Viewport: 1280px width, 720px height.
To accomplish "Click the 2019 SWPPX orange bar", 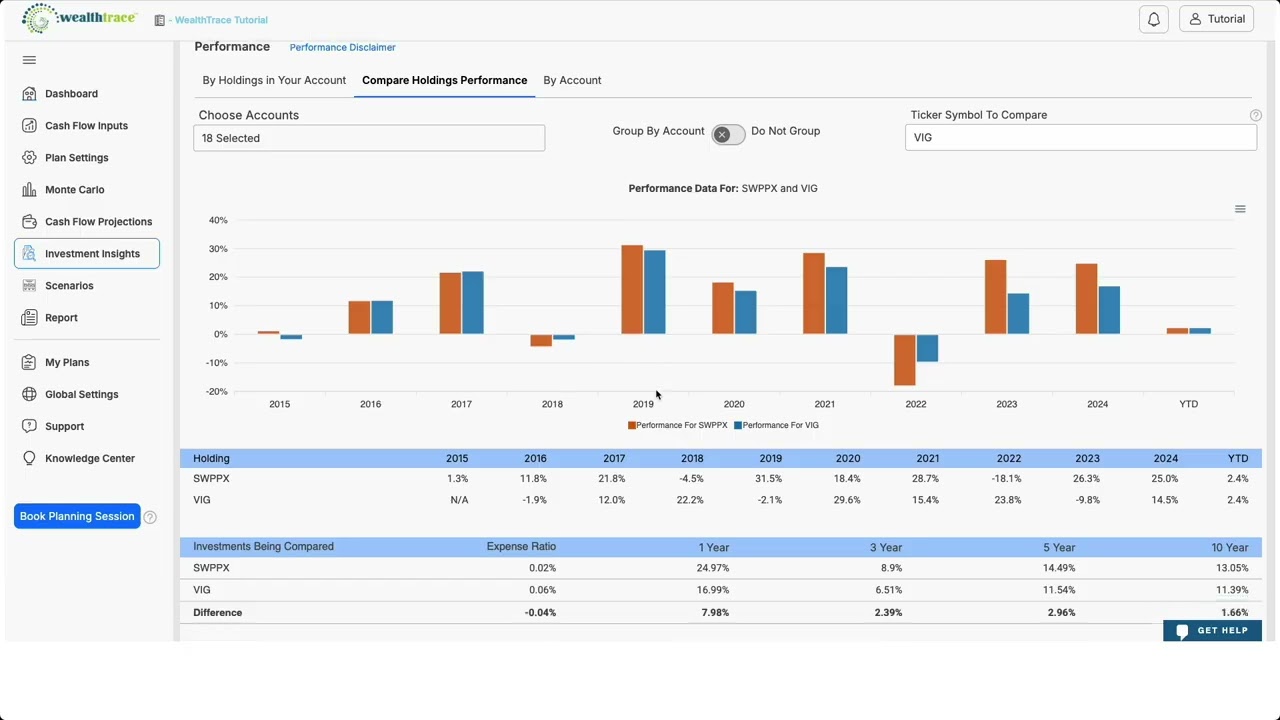I will 632,289.
